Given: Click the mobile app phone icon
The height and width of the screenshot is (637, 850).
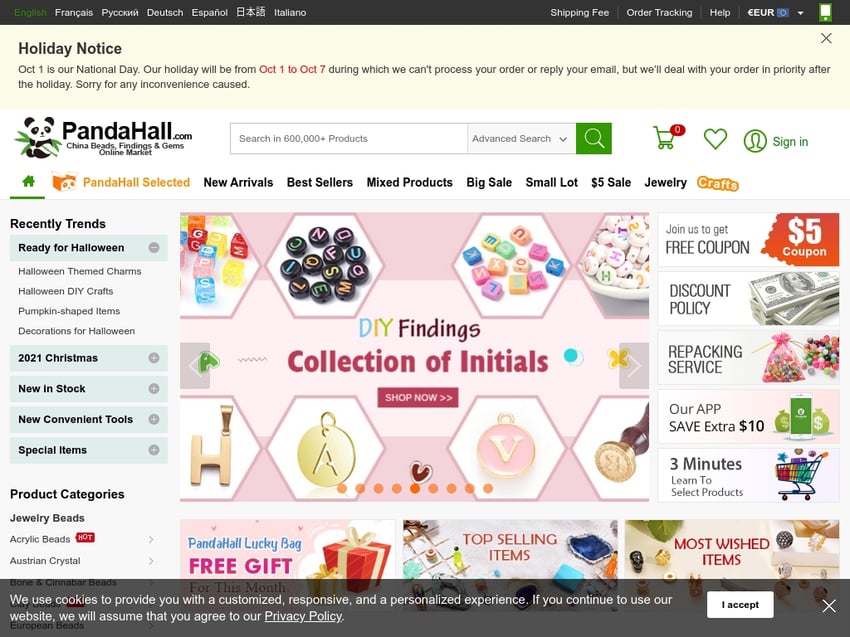Looking at the screenshot, I should coord(825,12).
